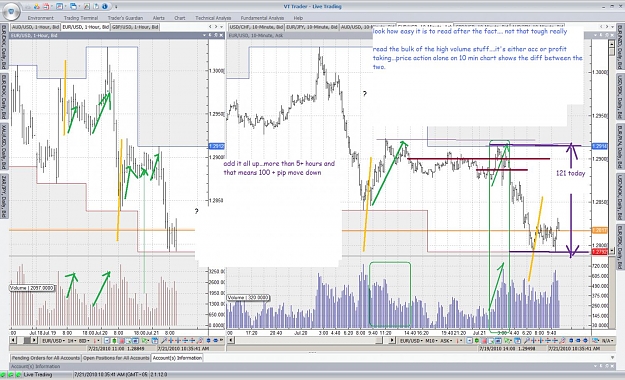Open the Trading Terminal ribbon tab

(81, 18)
